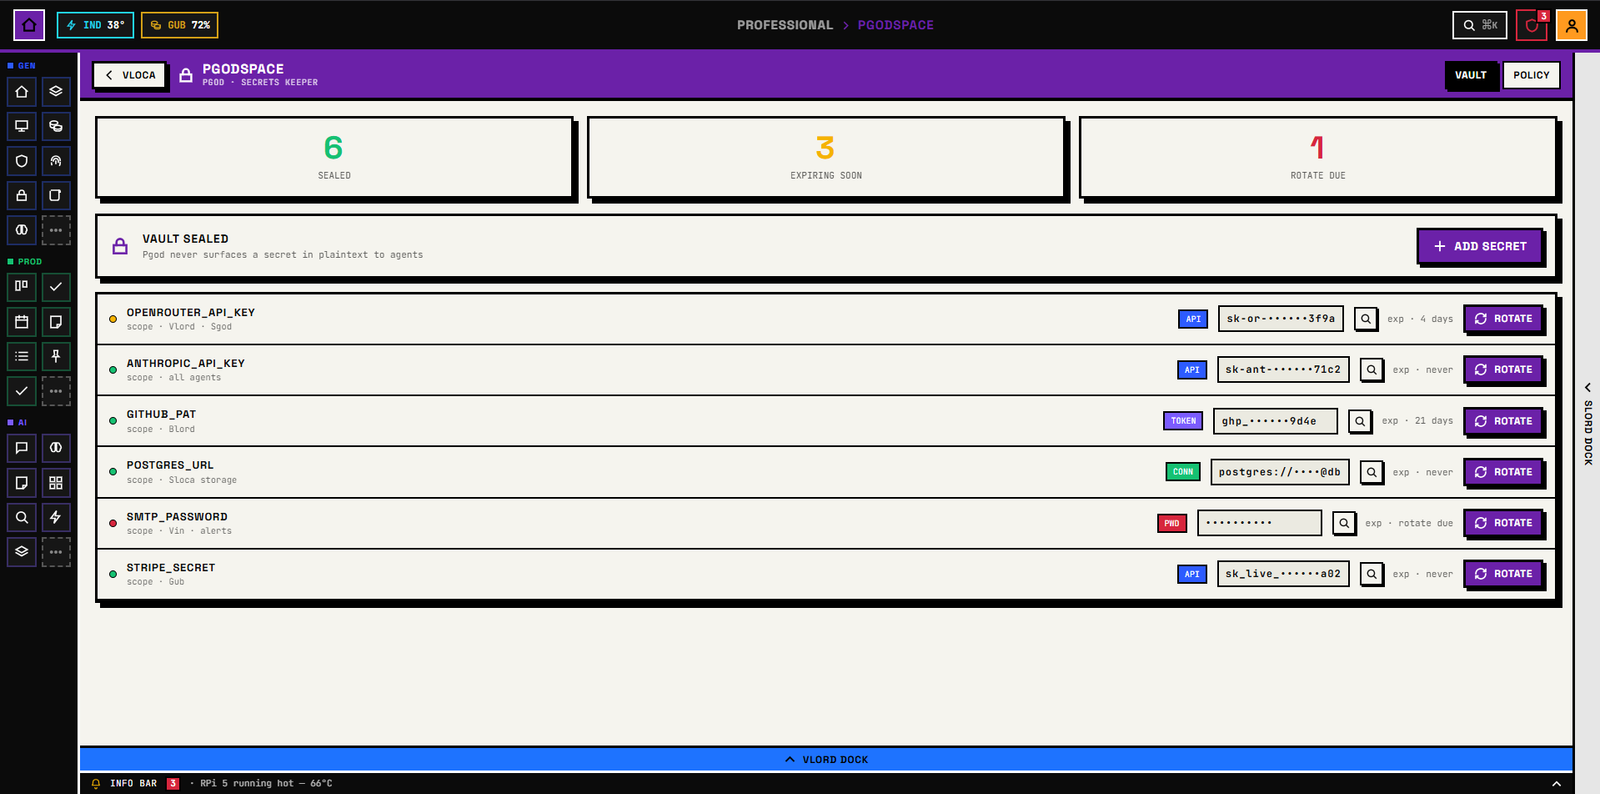Screen dimensions: 1600x794
Task: Switch to the POLICY tab
Action: tap(1531, 75)
